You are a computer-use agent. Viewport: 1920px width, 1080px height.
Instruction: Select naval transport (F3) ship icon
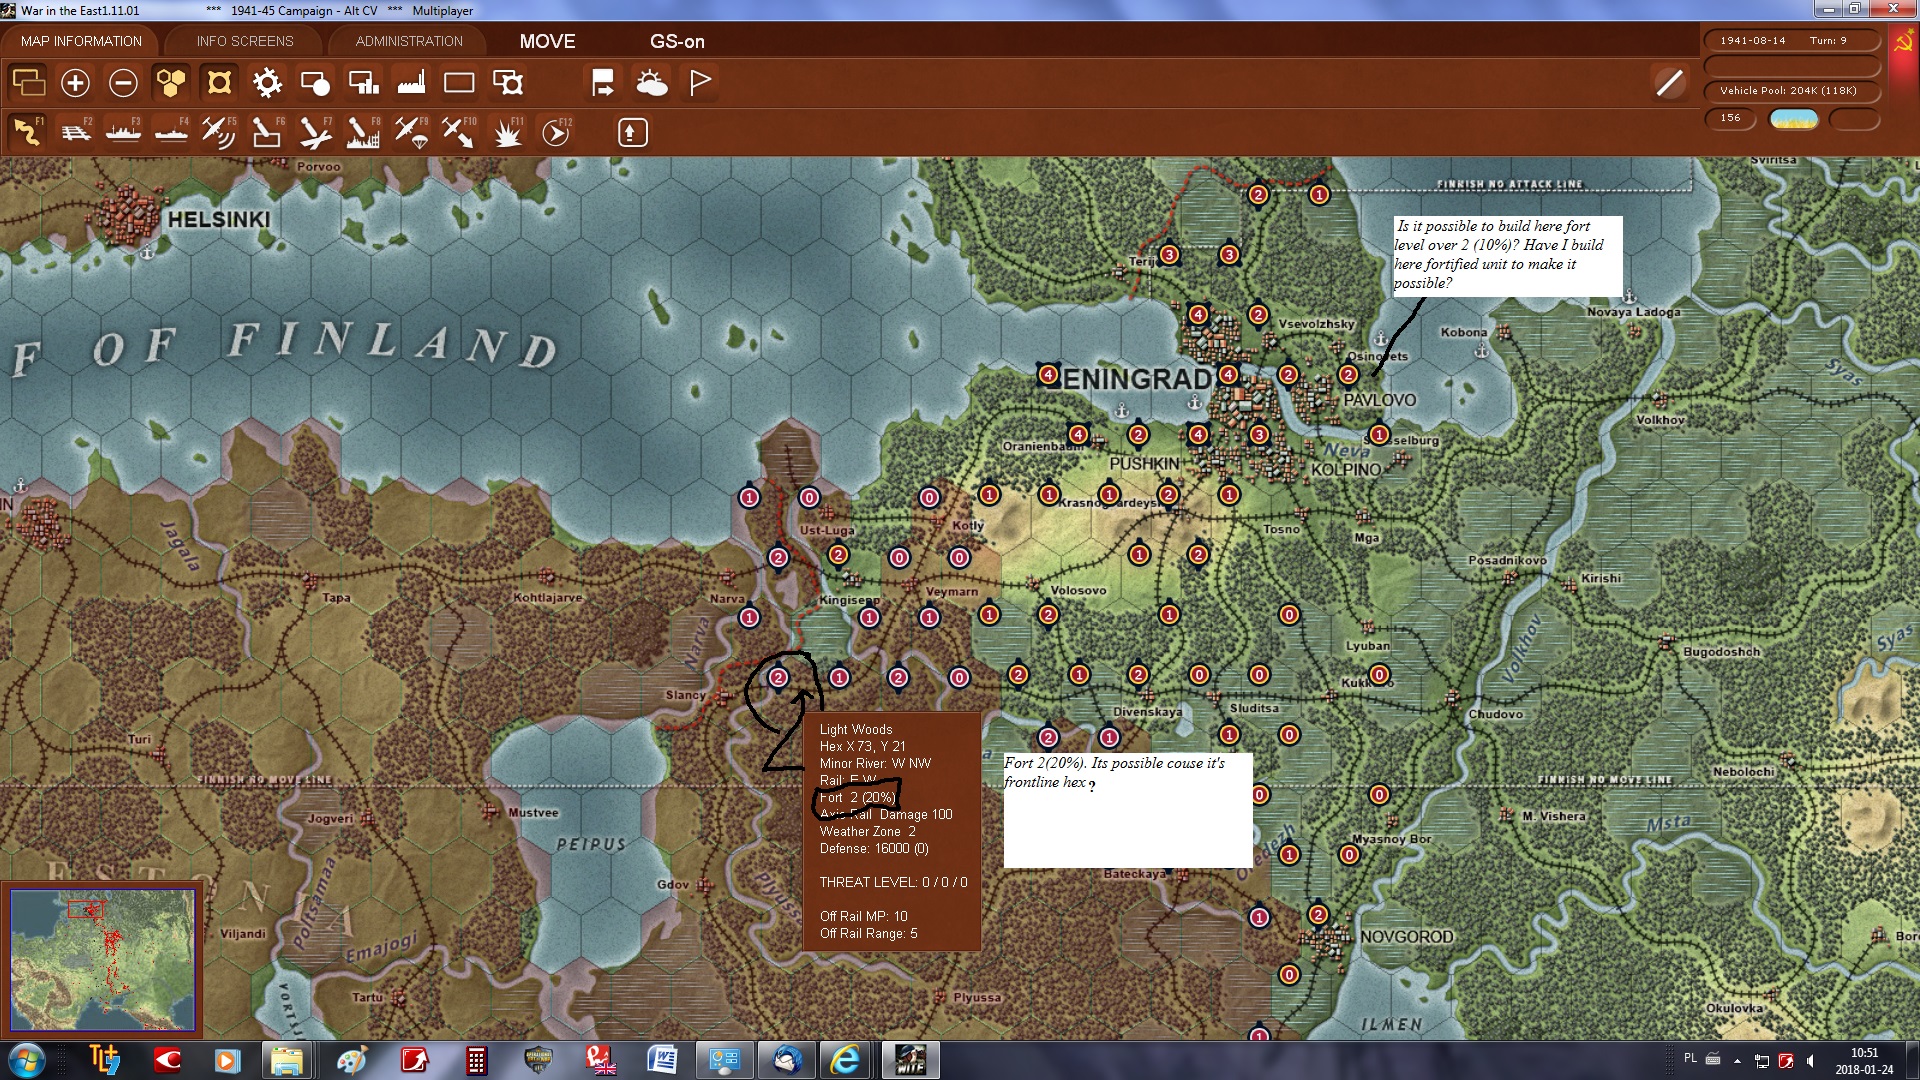pyautogui.click(x=123, y=132)
